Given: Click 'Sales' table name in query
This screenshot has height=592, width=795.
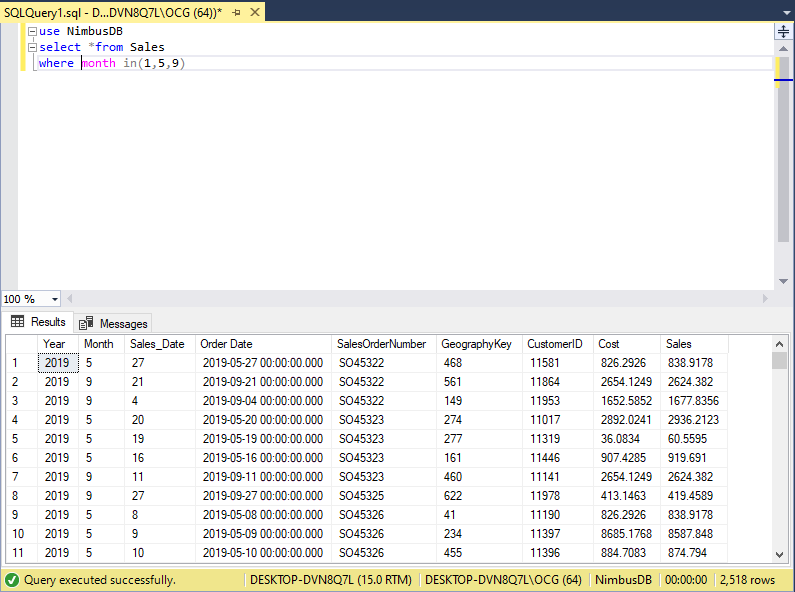Looking at the screenshot, I should pos(147,47).
